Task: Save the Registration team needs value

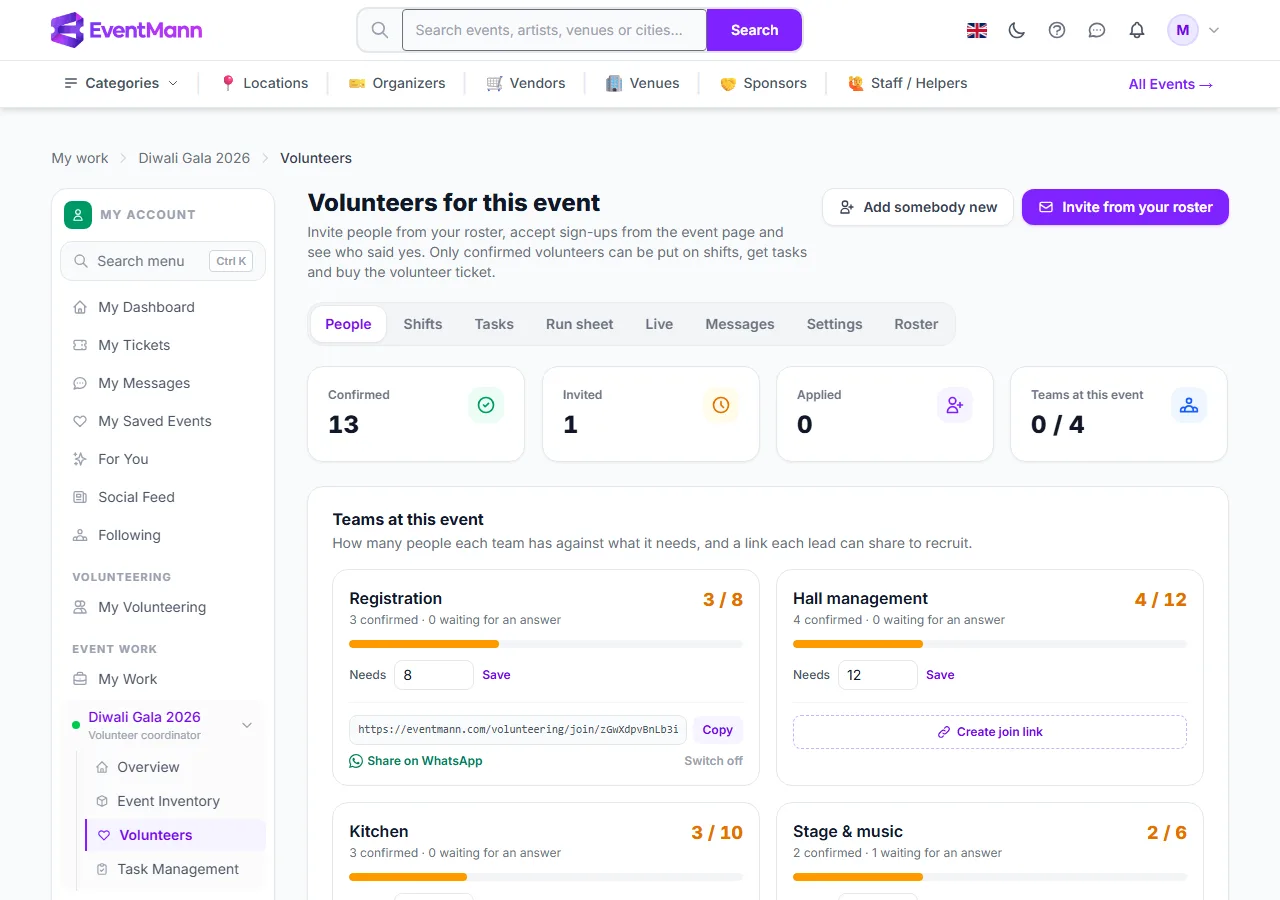Action: 496,675
